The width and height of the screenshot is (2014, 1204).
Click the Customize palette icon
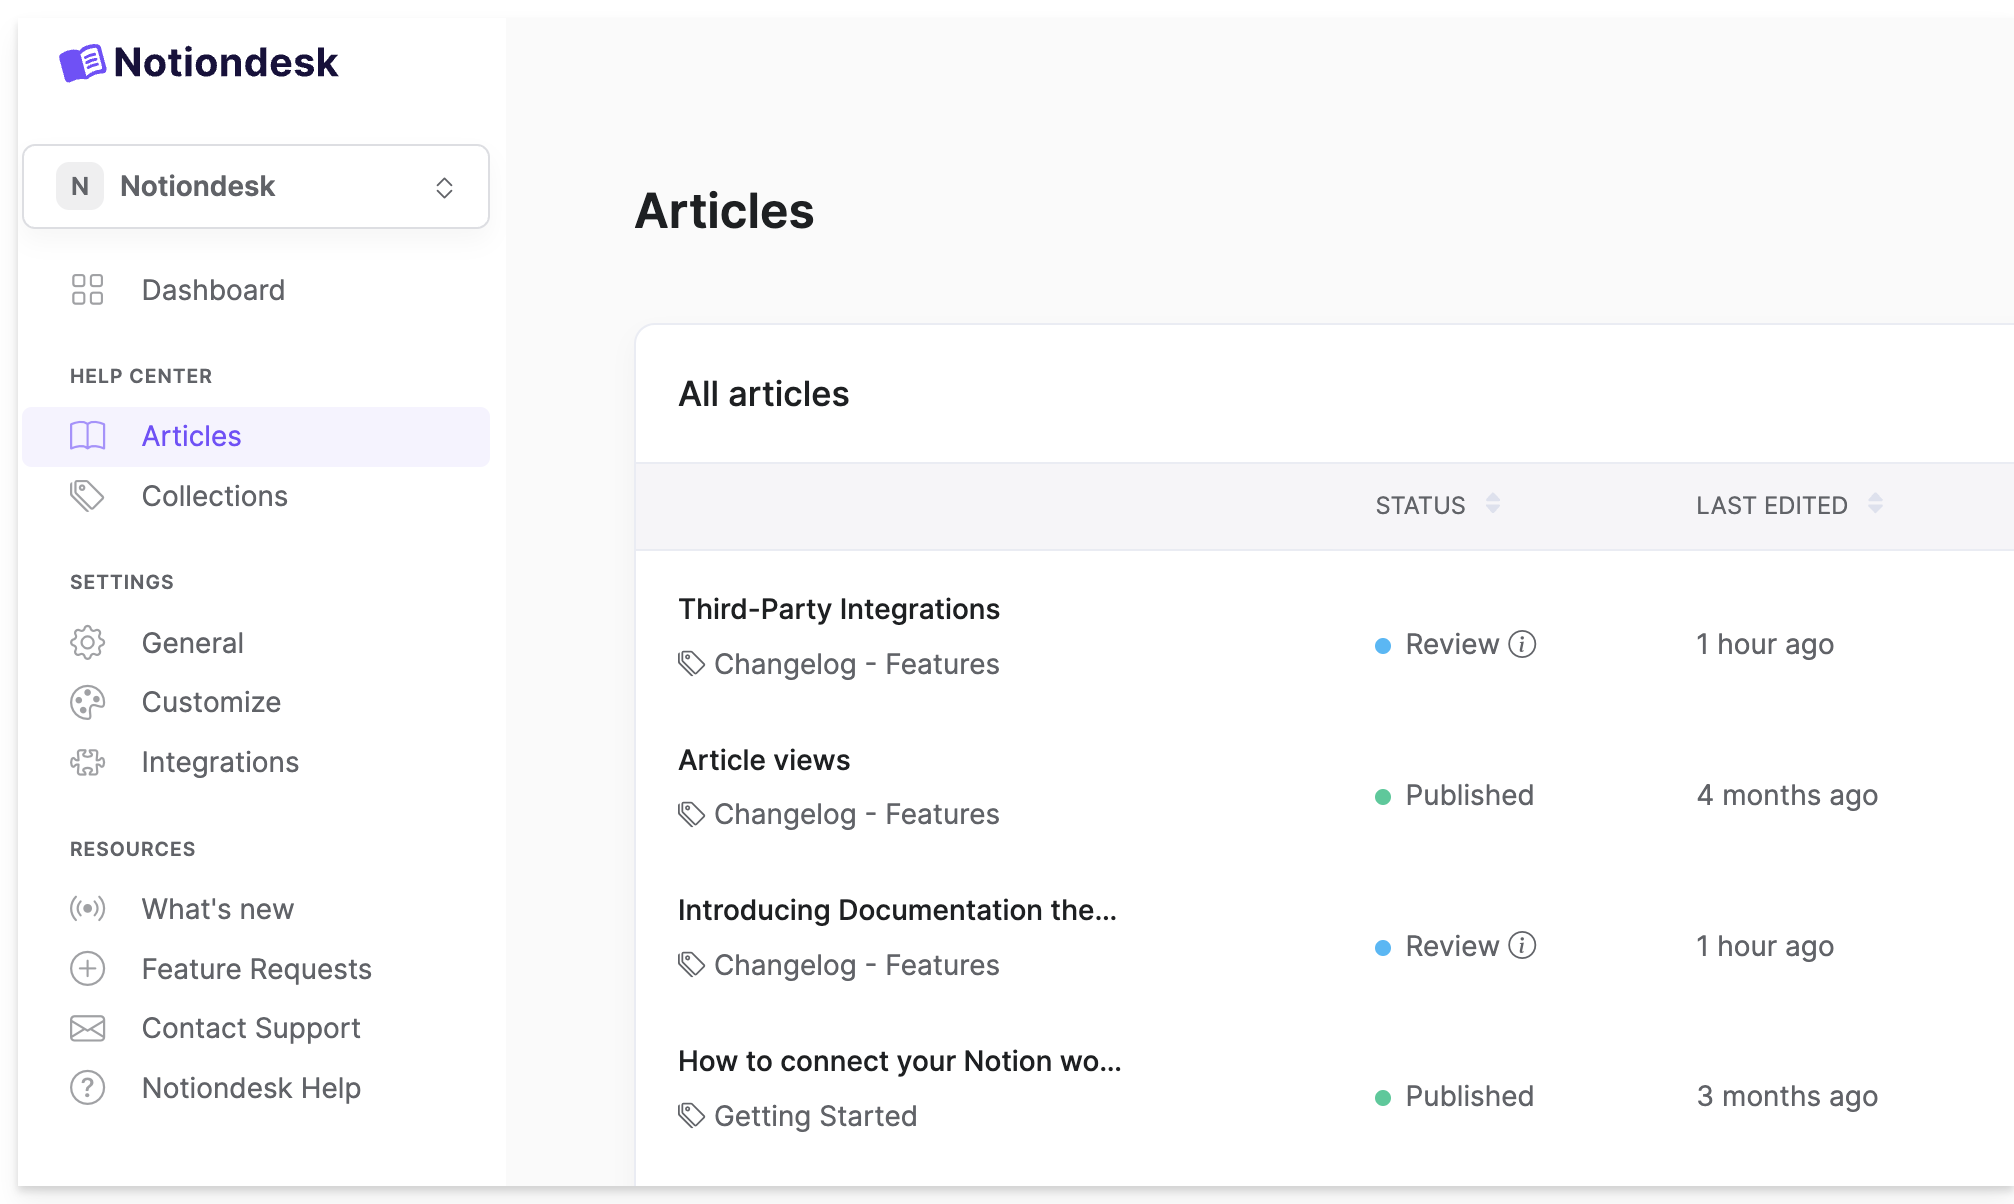tap(88, 702)
